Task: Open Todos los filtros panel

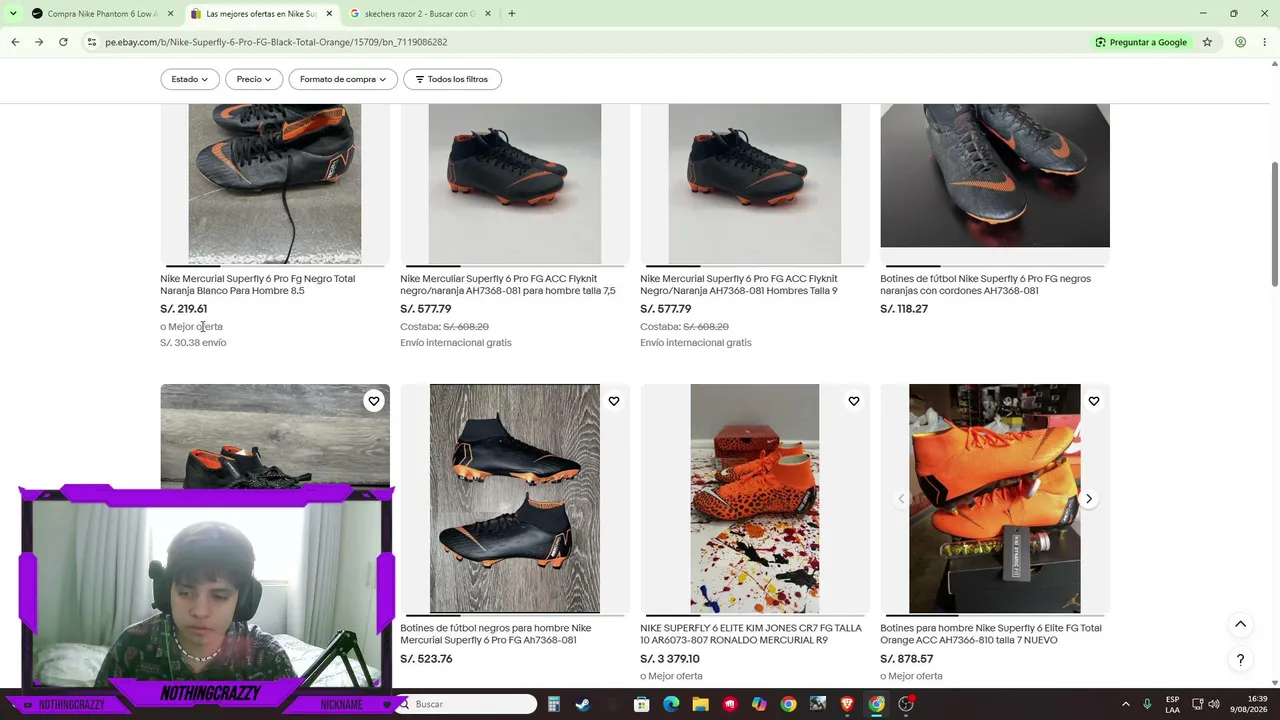Action: point(452,79)
